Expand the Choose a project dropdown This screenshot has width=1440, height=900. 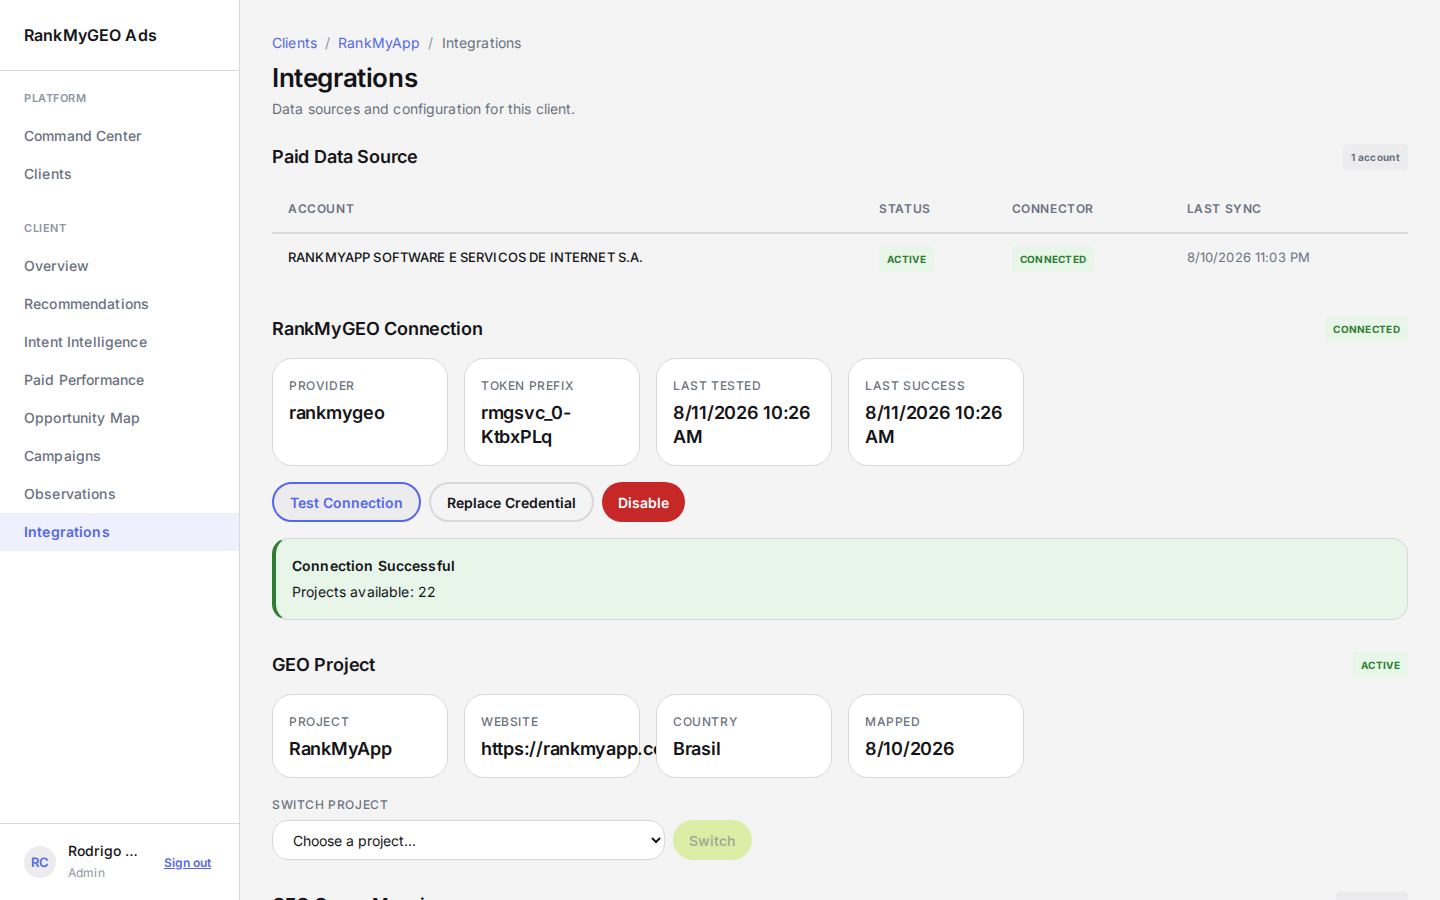[x=468, y=840]
